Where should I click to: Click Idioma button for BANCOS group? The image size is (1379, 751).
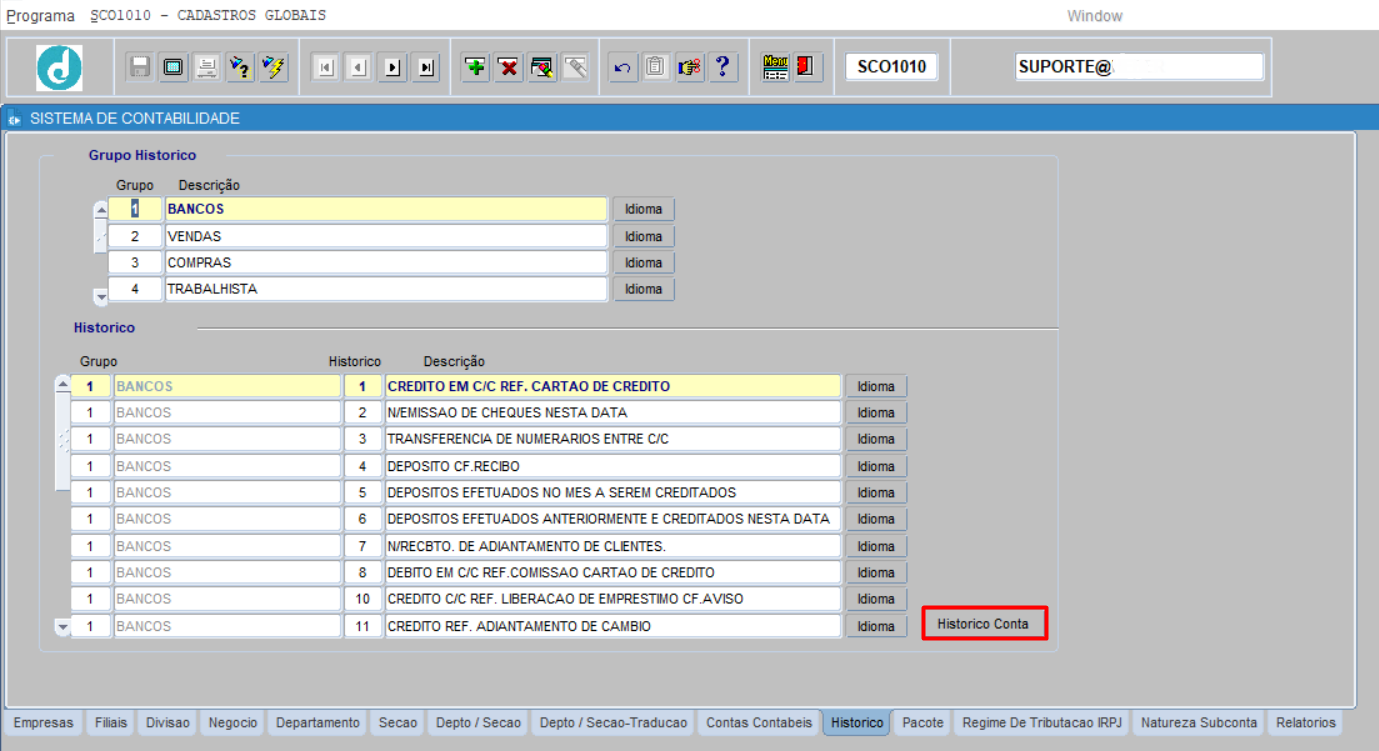644,210
